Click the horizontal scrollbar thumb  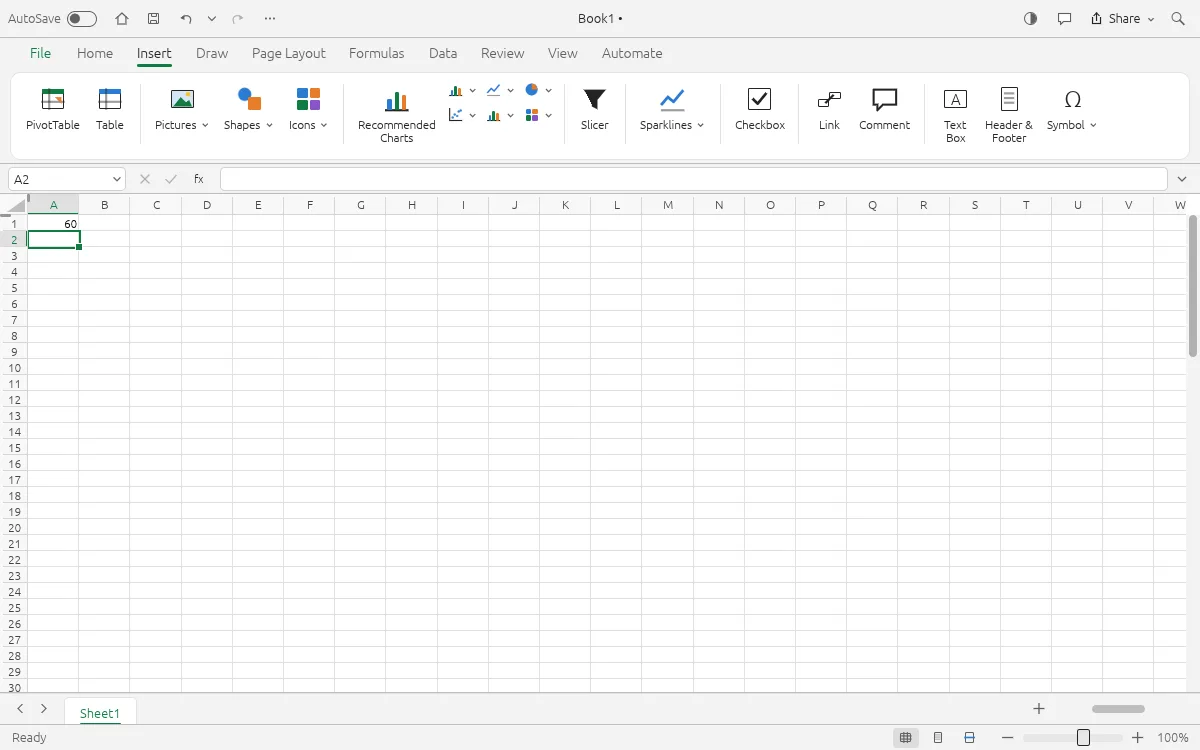click(x=1118, y=708)
